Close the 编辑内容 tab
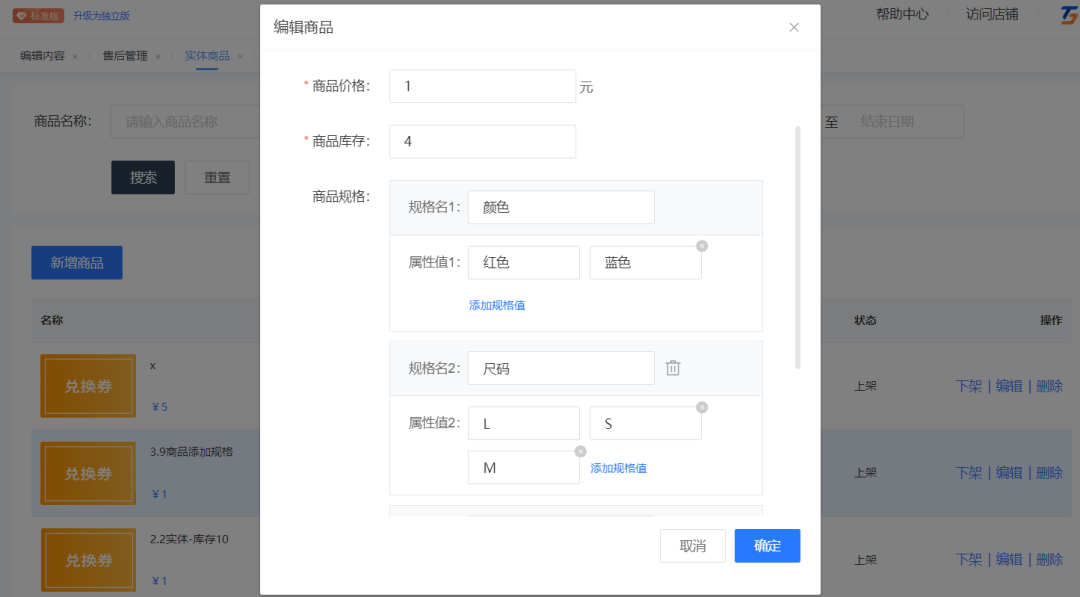Image resolution: width=1080 pixels, height=597 pixels. coord(75,56)
